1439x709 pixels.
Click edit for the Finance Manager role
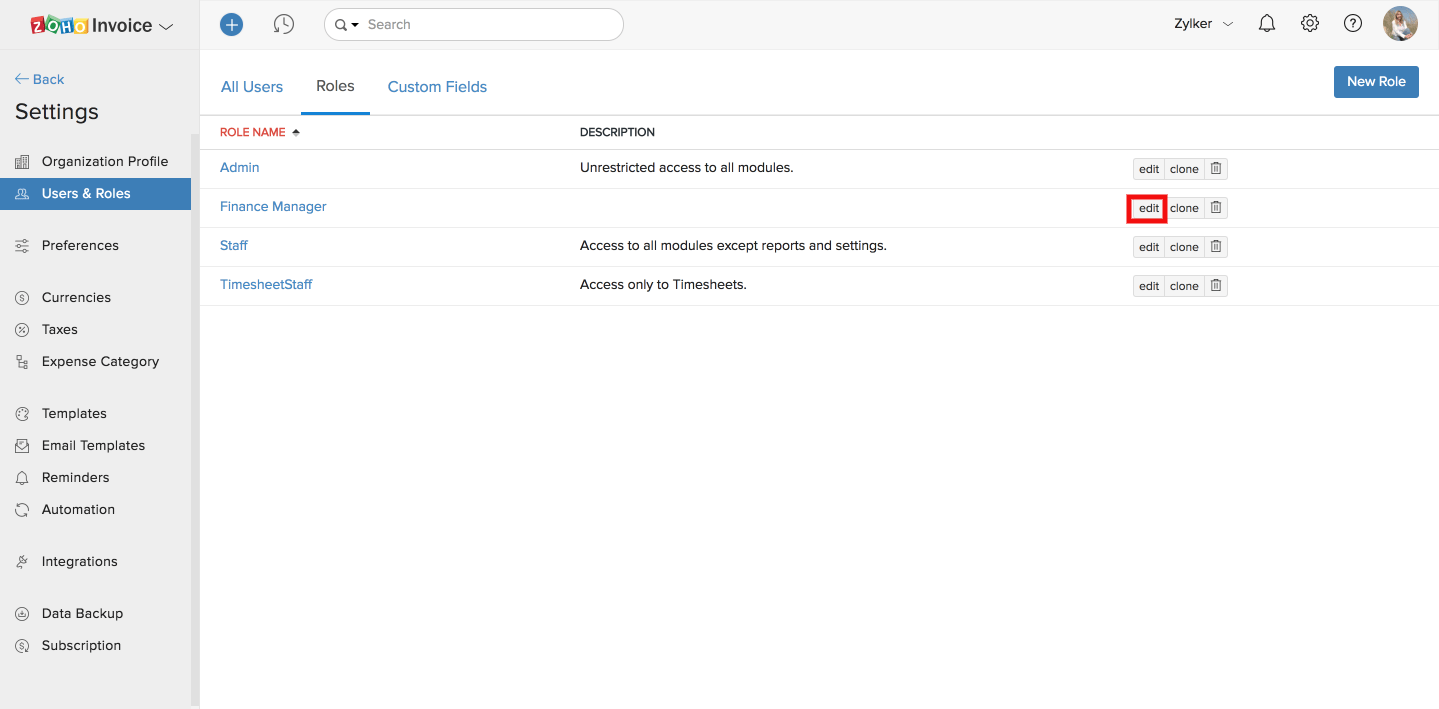coord(1148,208)
